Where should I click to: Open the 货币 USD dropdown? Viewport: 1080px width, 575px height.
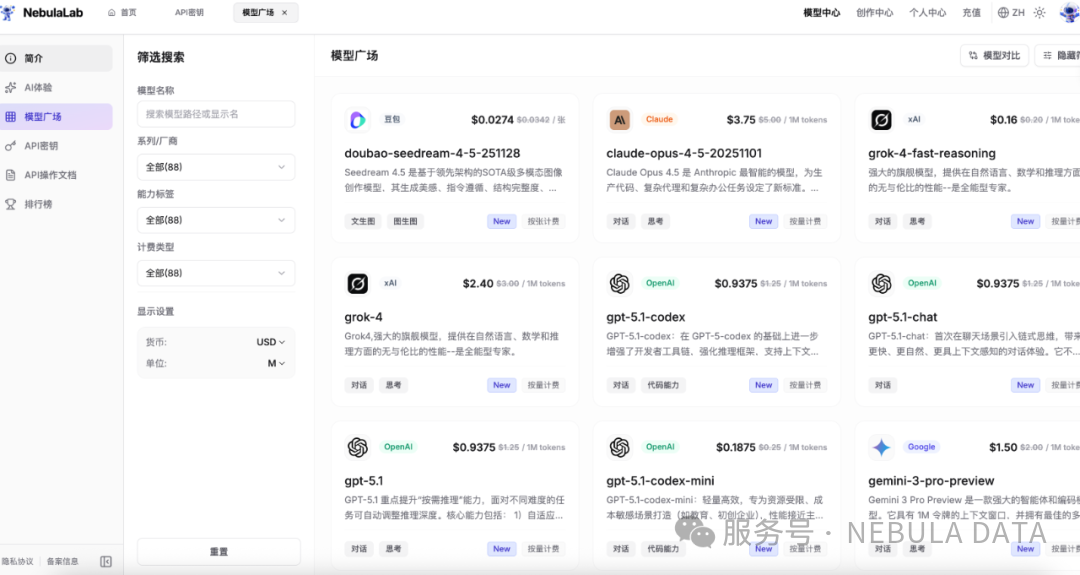tap(271, 342)
